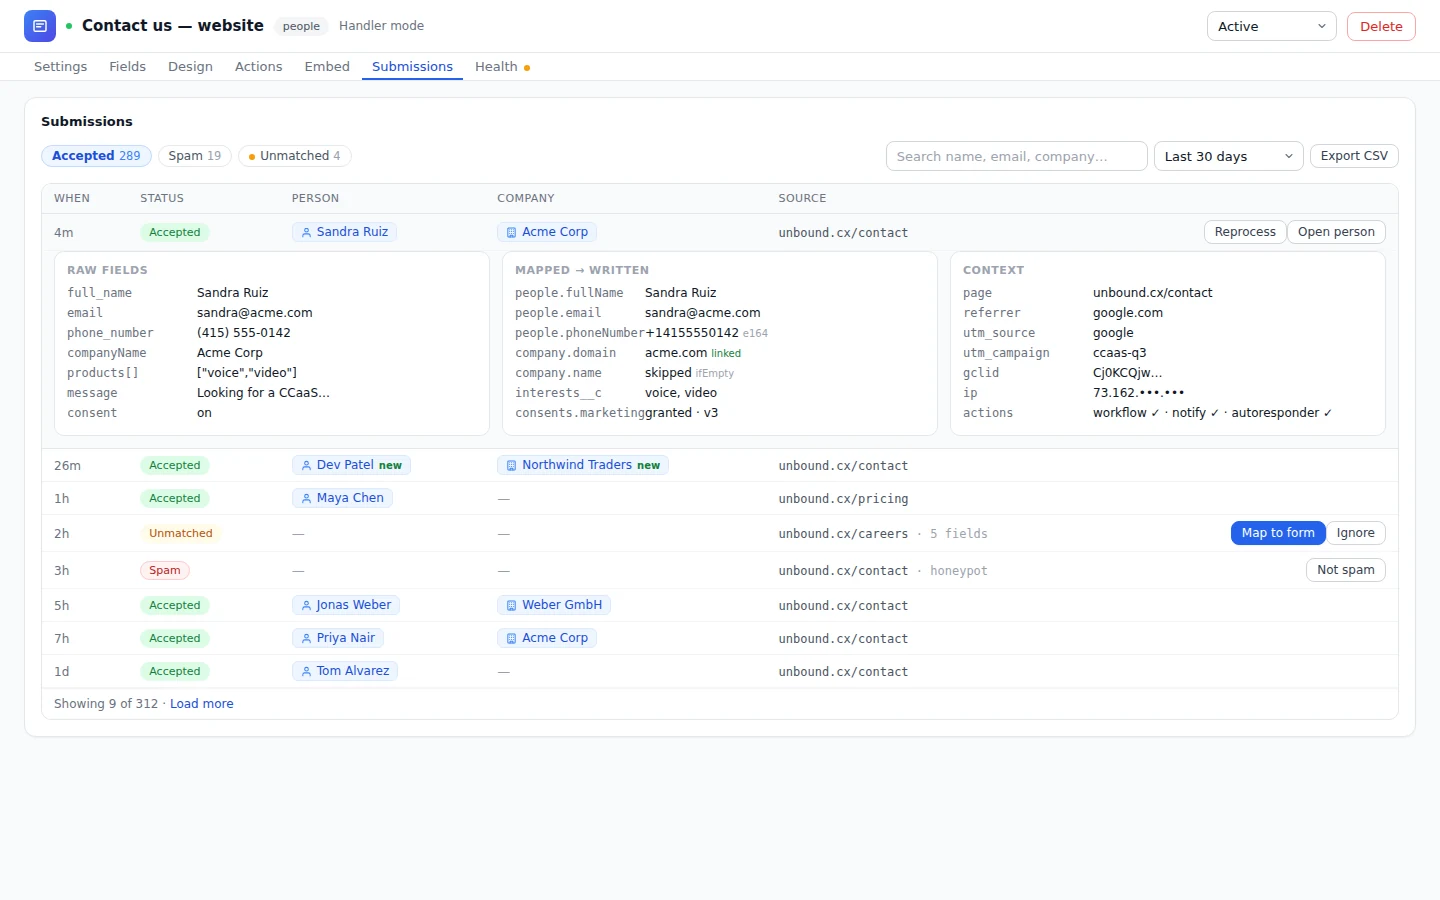The width and height of the screenshot is (1440, 900).
Task: Click building icon in Acme Corp chip, 4m row
Action: tap(511, 233)
